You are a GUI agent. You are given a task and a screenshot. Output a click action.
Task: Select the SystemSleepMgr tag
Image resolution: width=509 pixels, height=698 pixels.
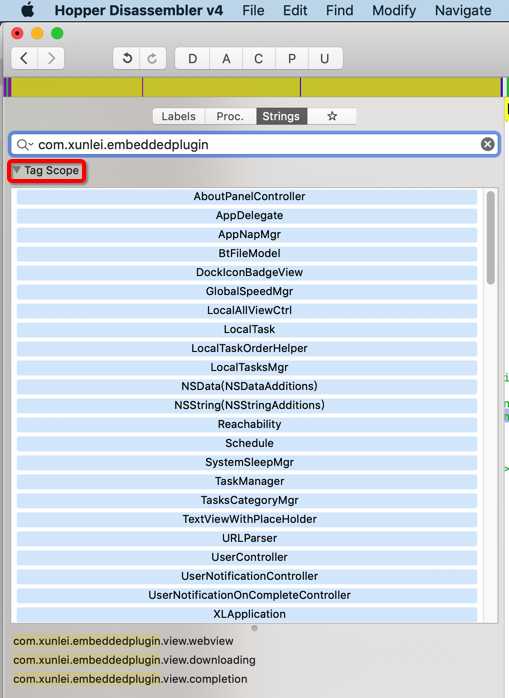[247, 462]
